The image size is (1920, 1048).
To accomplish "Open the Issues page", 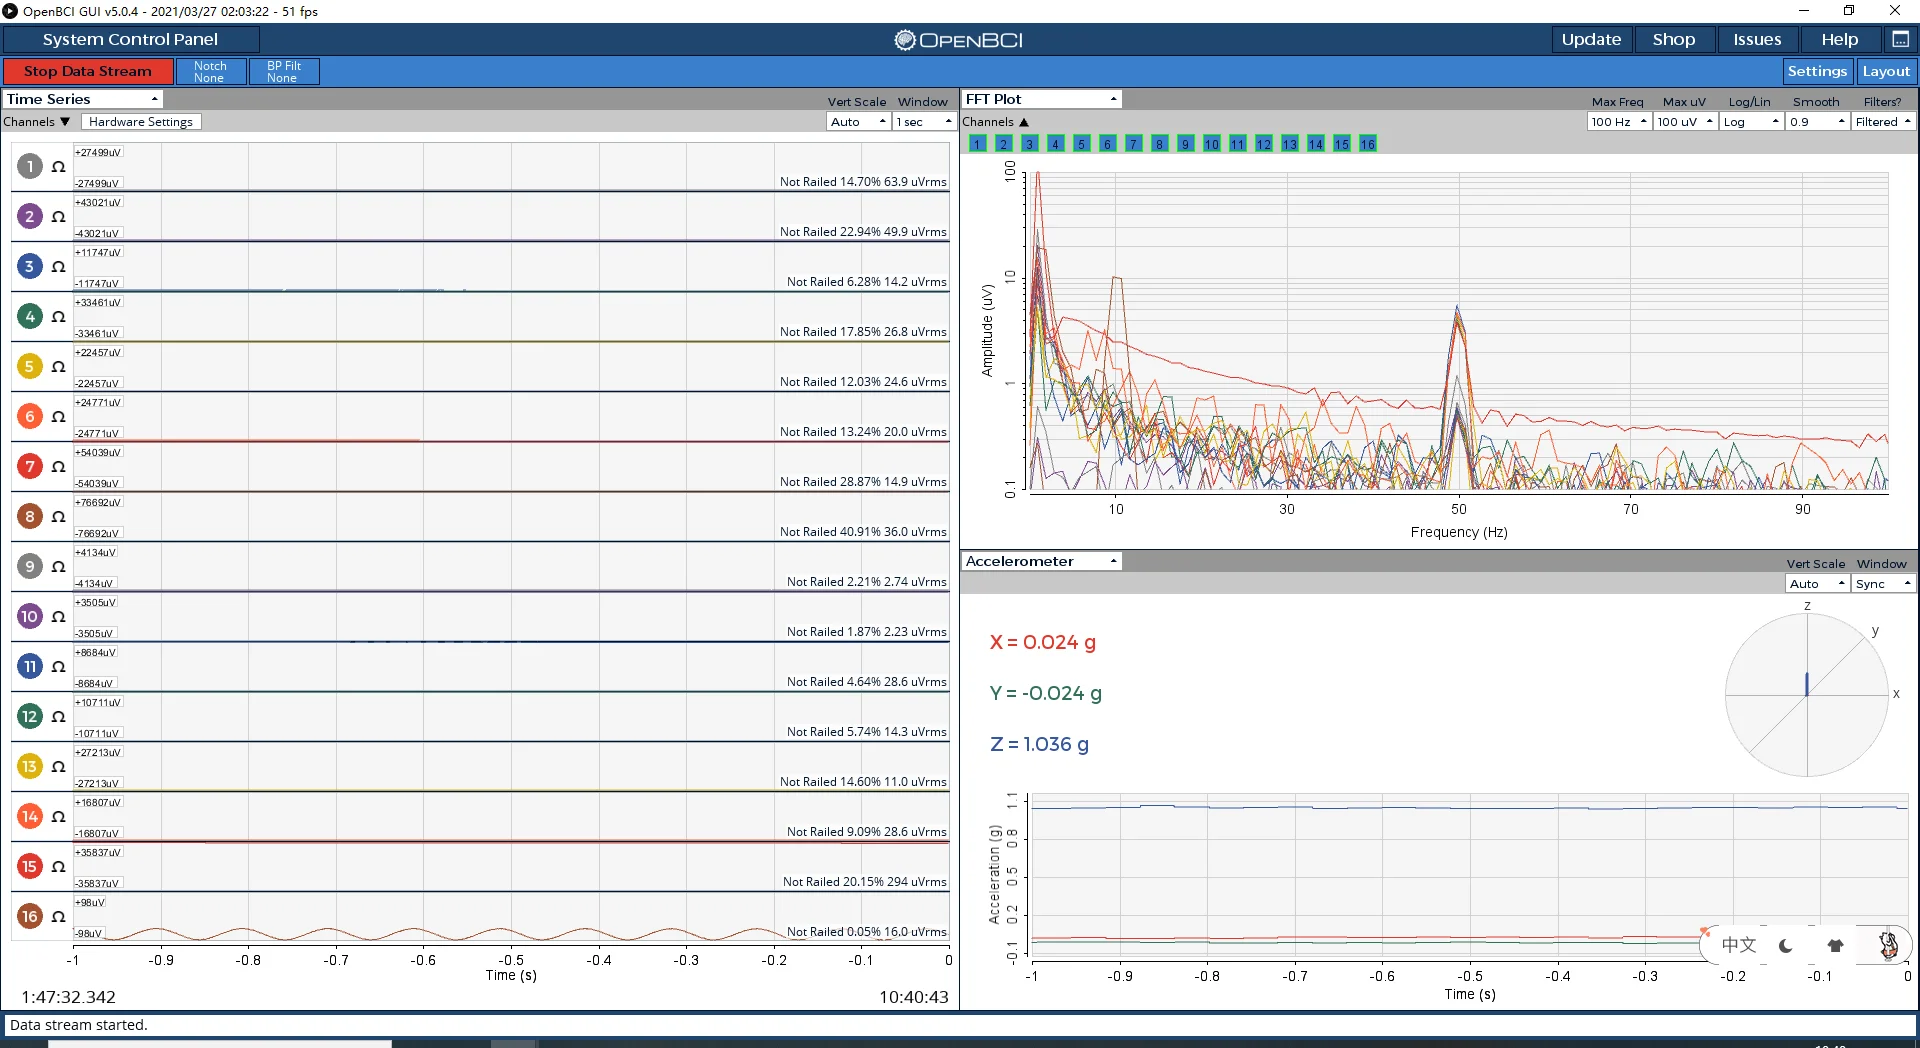I will coord(1757,39).
